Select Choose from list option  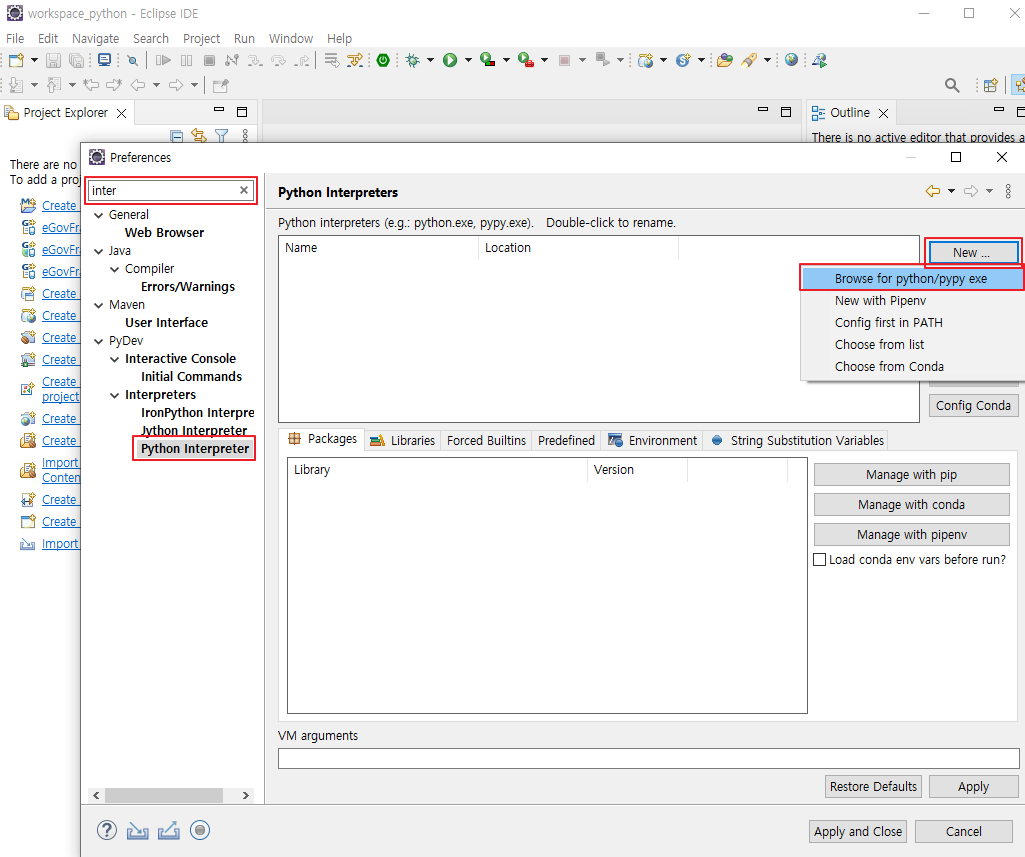click(x=879, y=344)
